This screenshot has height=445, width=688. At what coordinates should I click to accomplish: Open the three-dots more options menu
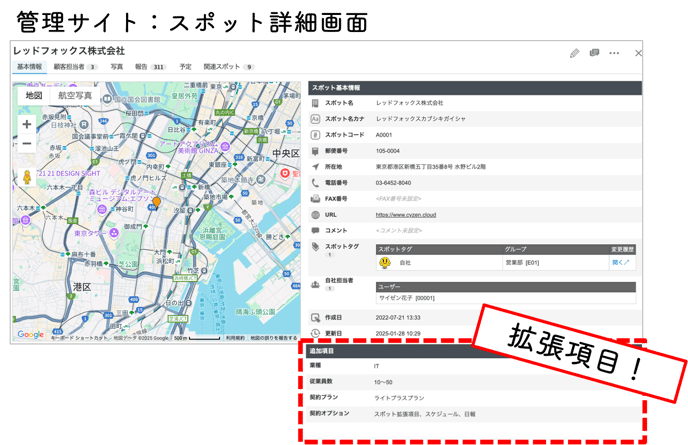click(x=614, y=53)
